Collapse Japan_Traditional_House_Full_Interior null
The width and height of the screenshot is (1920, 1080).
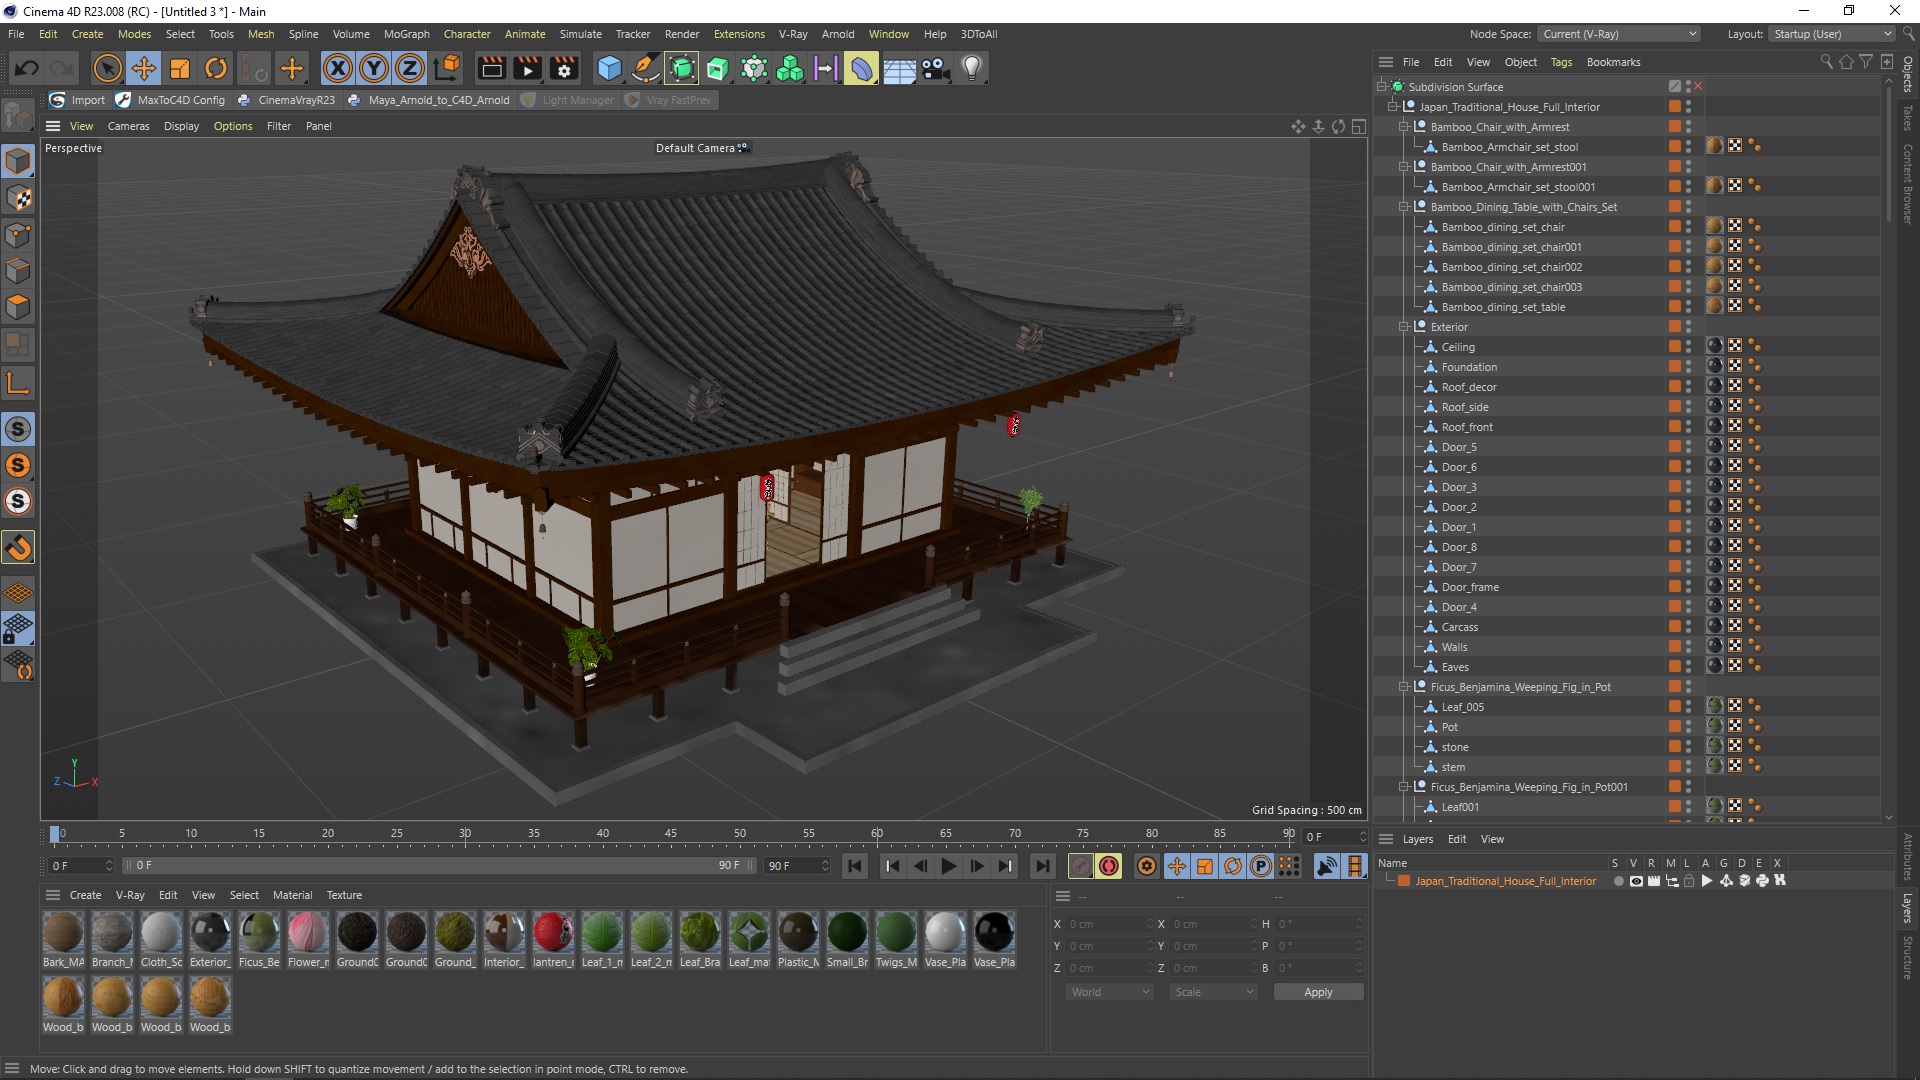click(1393, 107)
